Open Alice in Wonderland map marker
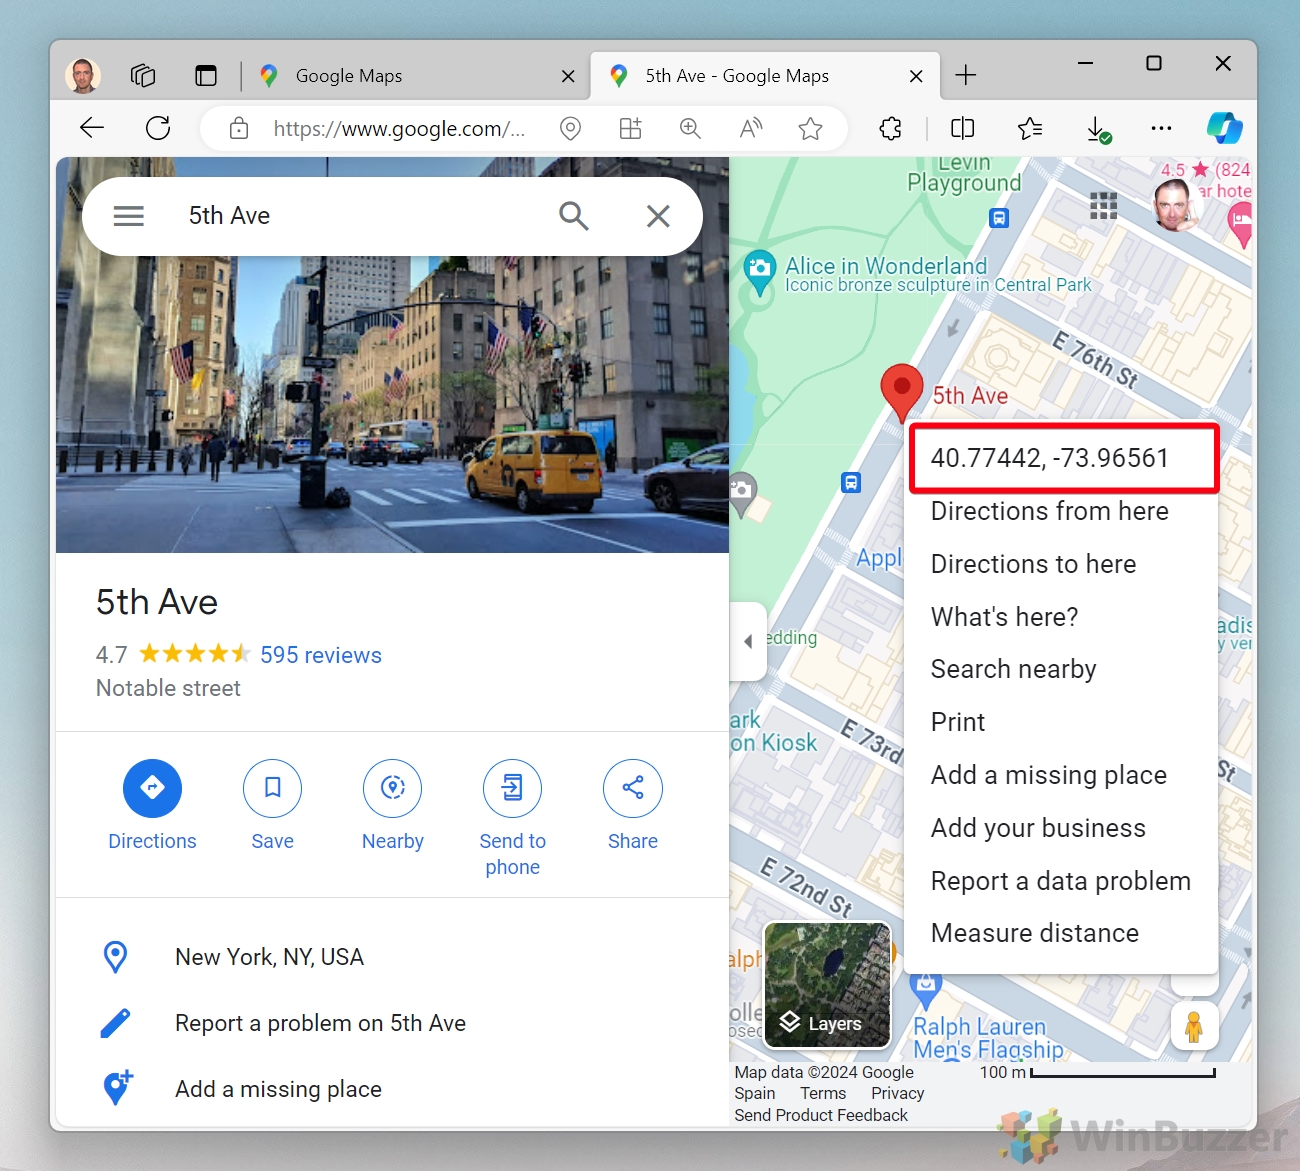Screen dimensions: 1300x1171 pyautogui.click(x=760, y=271)
